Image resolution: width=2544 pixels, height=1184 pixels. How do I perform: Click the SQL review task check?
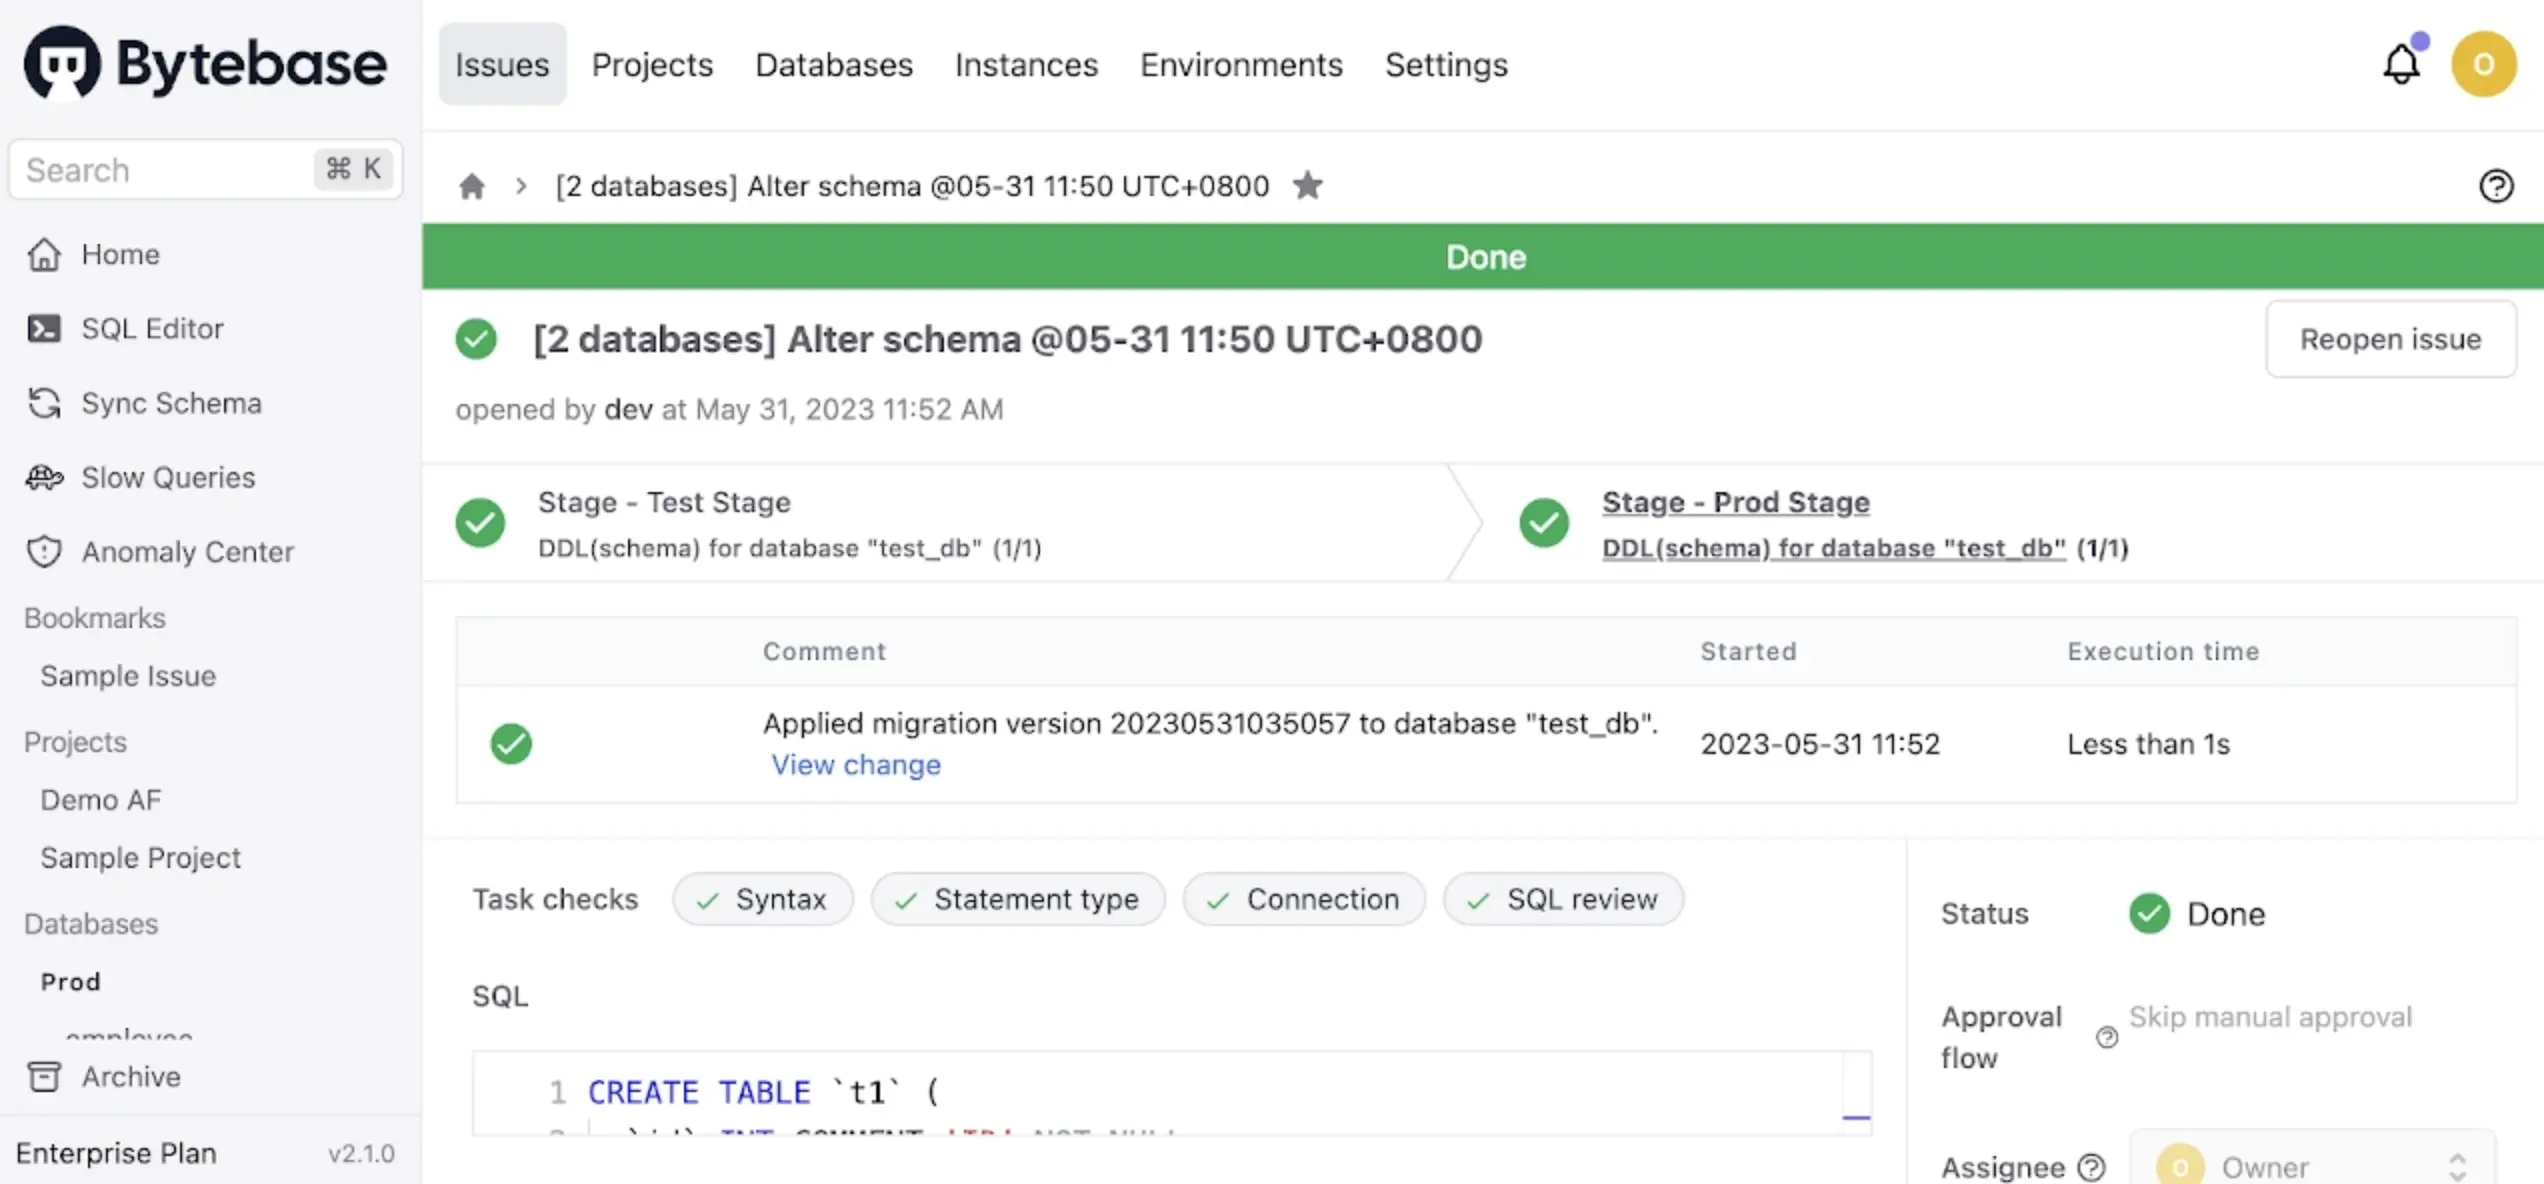[1563, 900]
